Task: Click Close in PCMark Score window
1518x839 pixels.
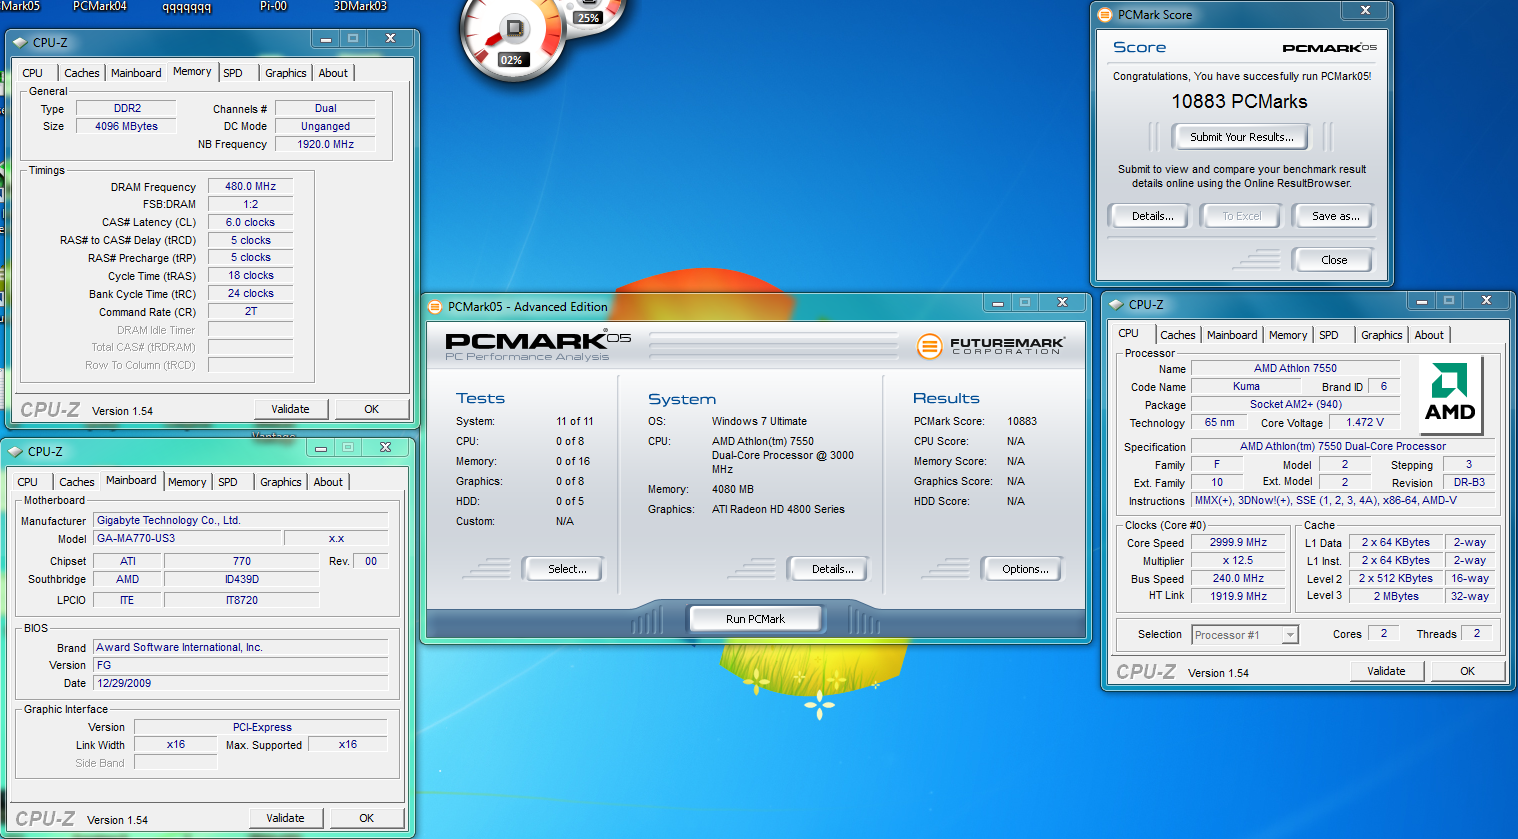Action: coord(1334,260)
